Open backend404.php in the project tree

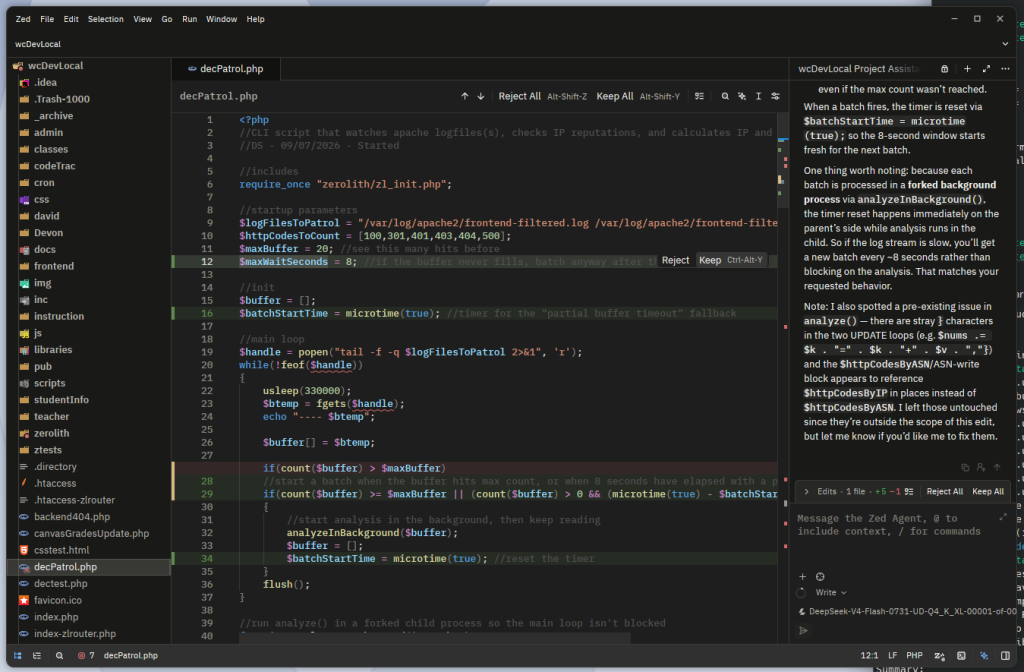[72, 517]
